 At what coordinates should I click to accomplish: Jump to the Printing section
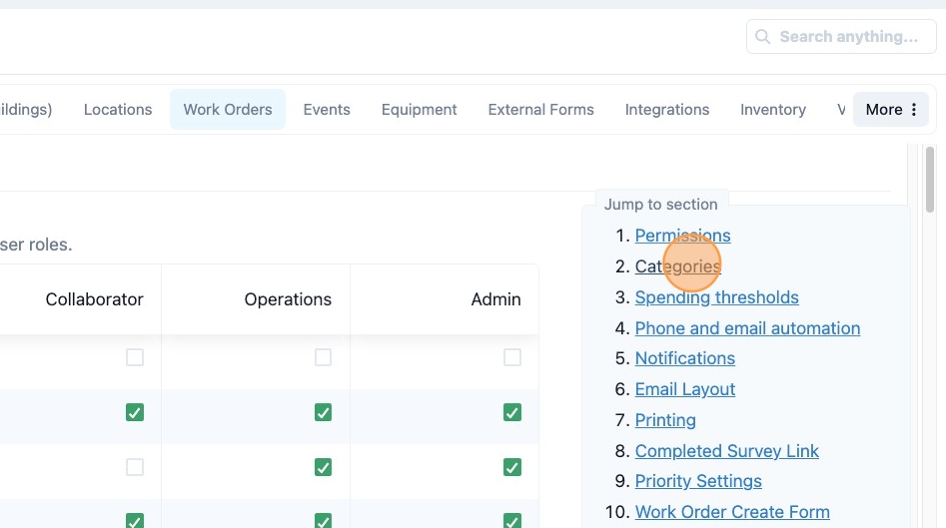tap(665, 420)
